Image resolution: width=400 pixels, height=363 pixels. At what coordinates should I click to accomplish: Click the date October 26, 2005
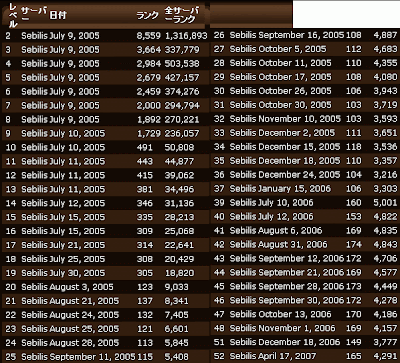[x=295, y=91]
